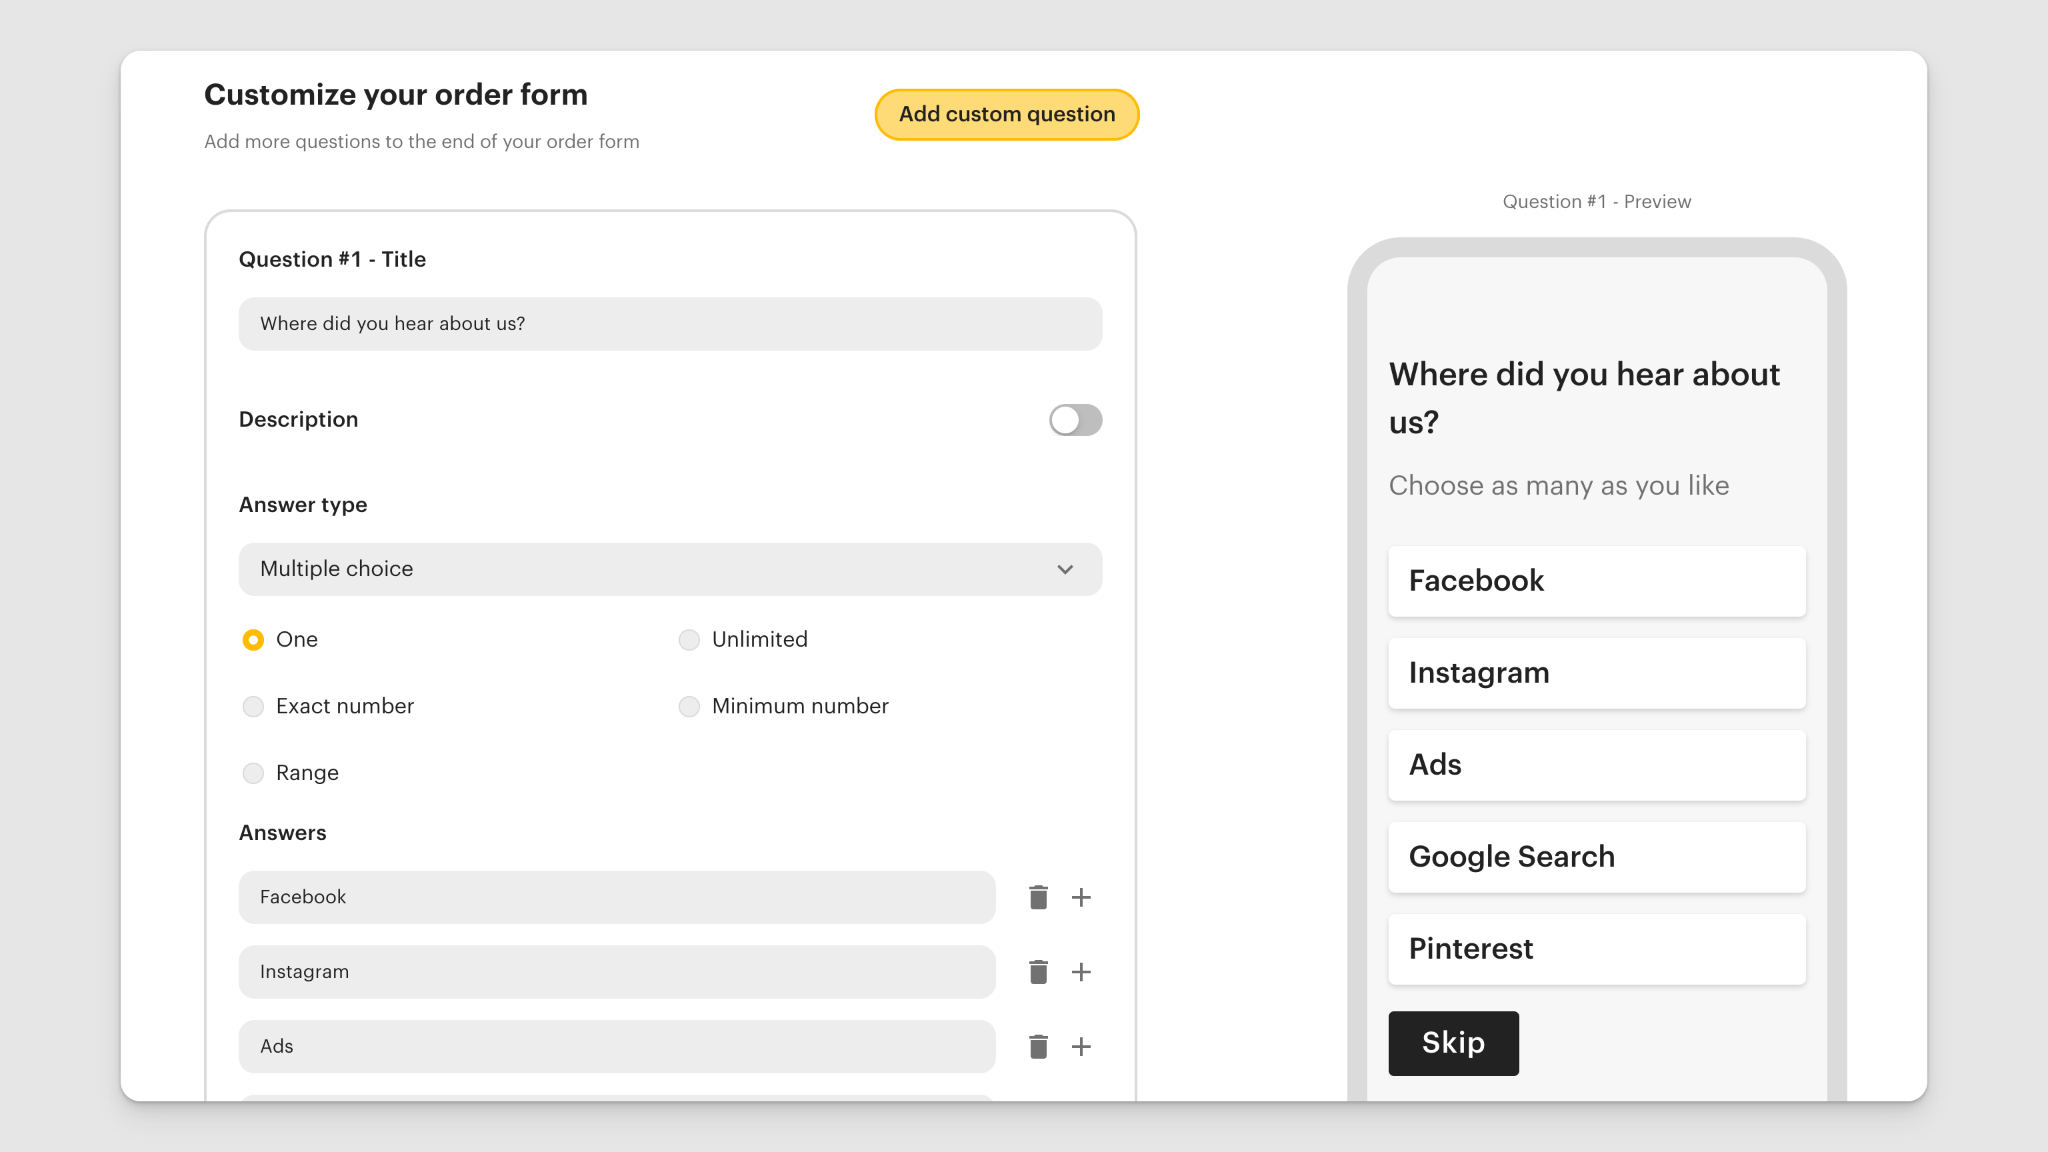Edit the question title field
Screen dimensions: 2048x1152
pyautogui.click(x=670, y=323)
